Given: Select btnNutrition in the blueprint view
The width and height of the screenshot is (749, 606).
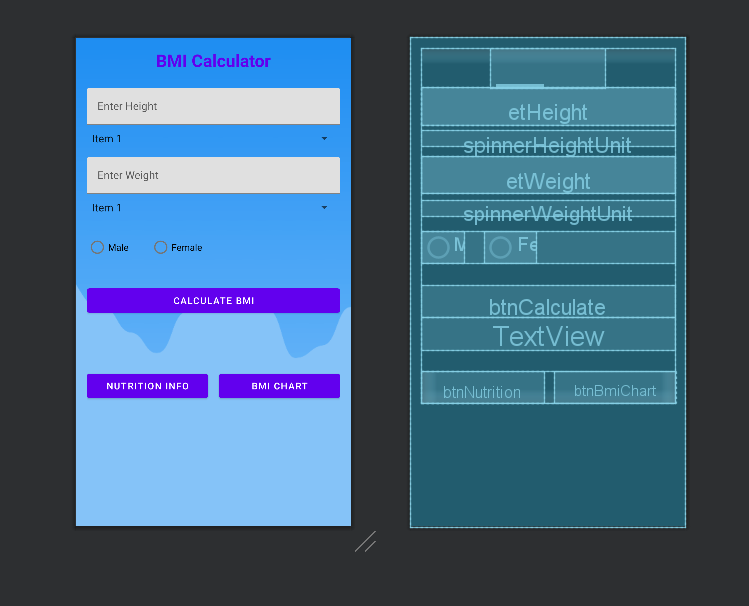Looking at the screenshot, I should coord(482,390).
